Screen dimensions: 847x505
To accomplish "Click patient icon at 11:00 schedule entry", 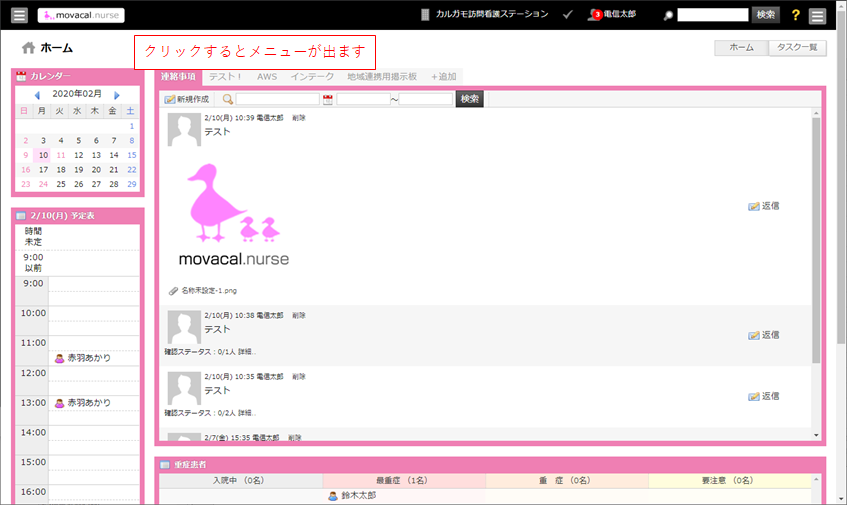I will coord(59,358).
